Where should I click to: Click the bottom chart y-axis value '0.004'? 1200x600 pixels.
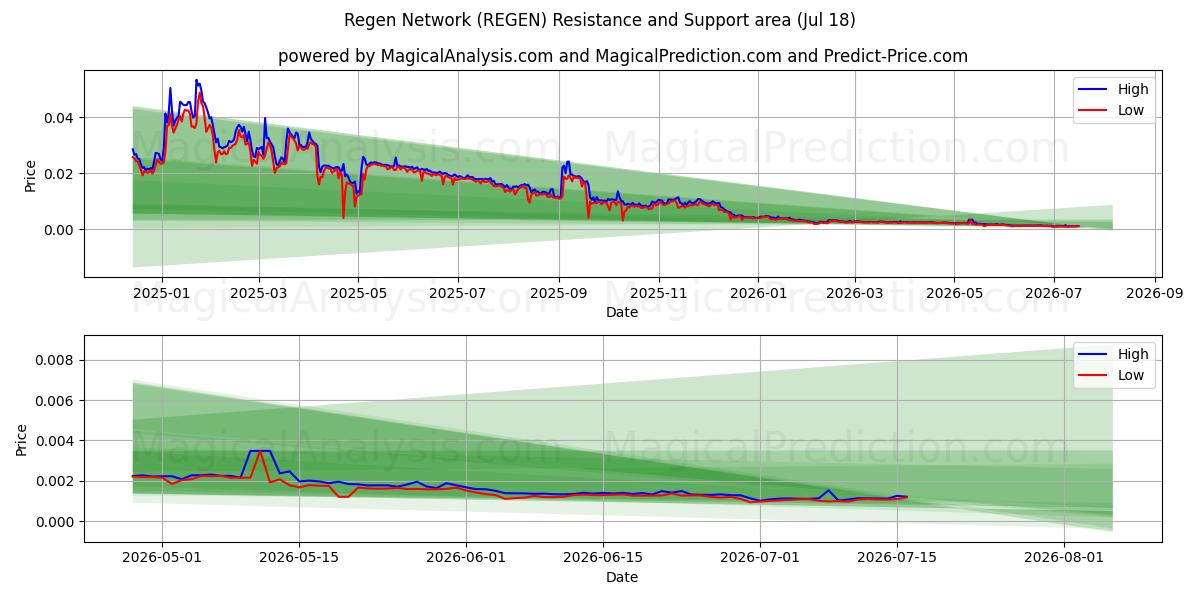click(57, 441)
